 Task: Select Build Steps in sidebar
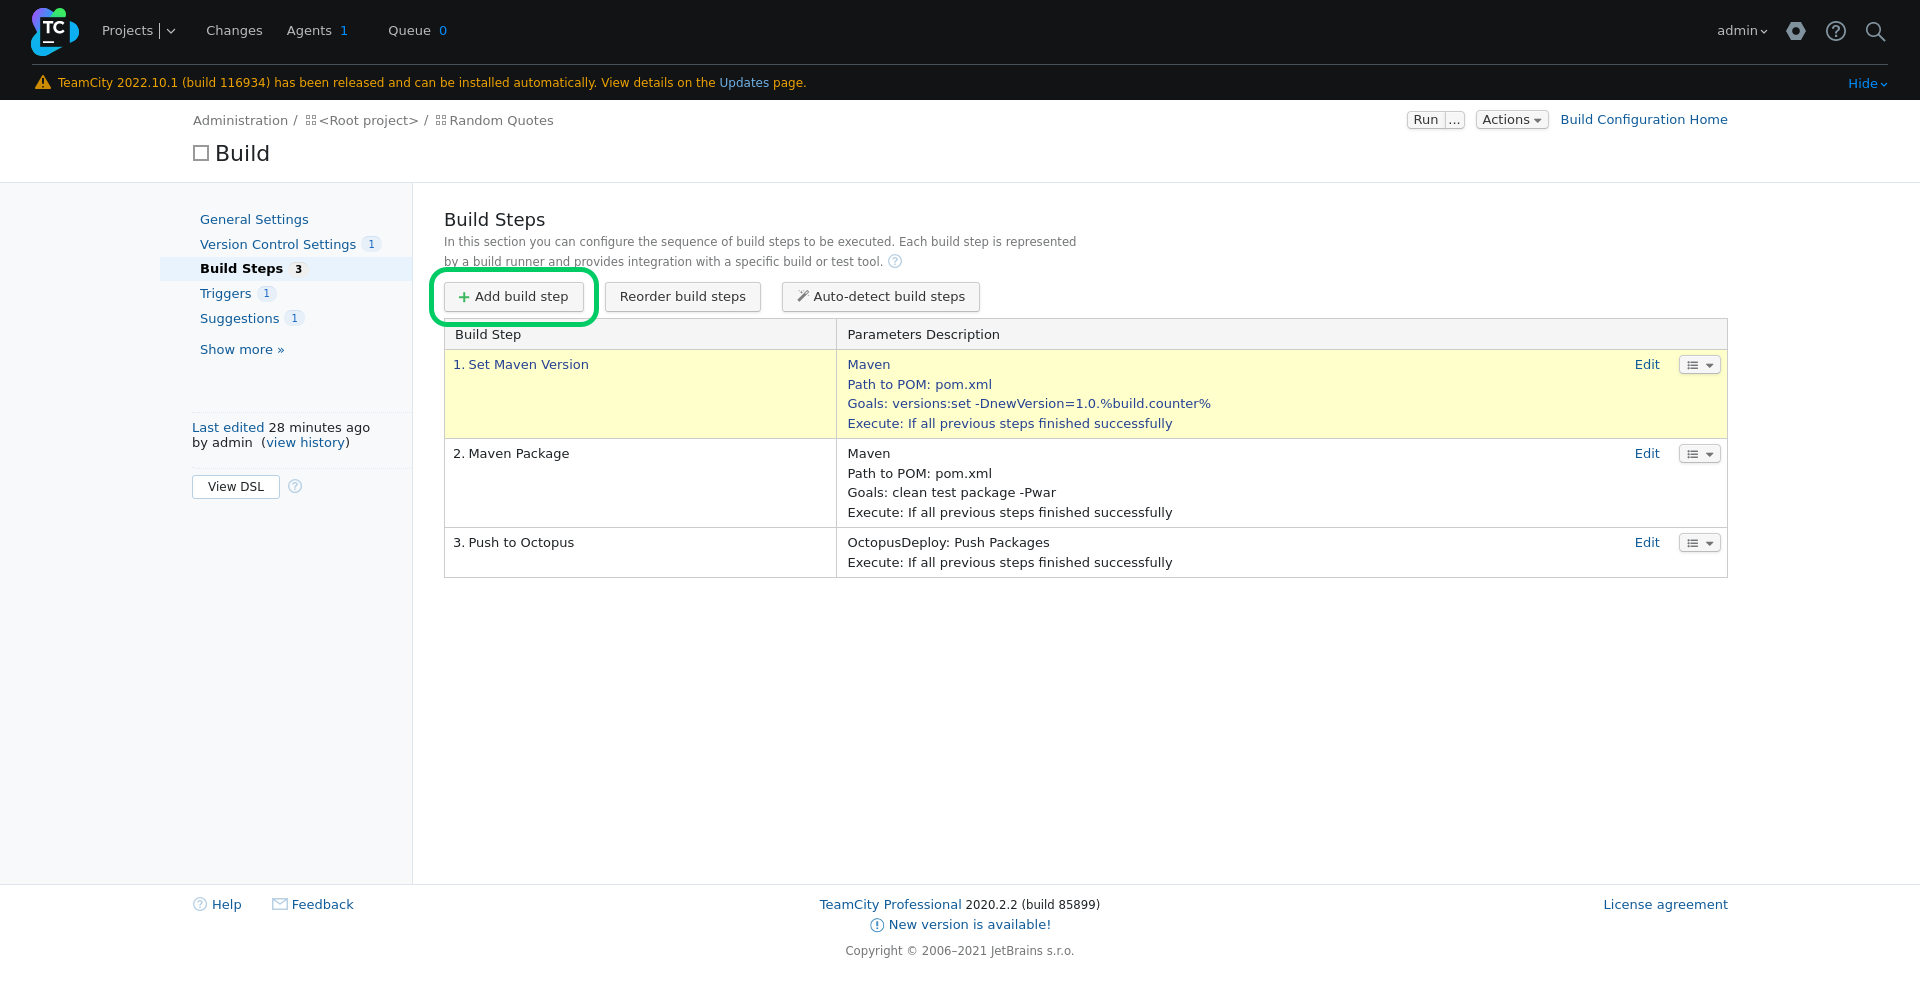(241, 269)
